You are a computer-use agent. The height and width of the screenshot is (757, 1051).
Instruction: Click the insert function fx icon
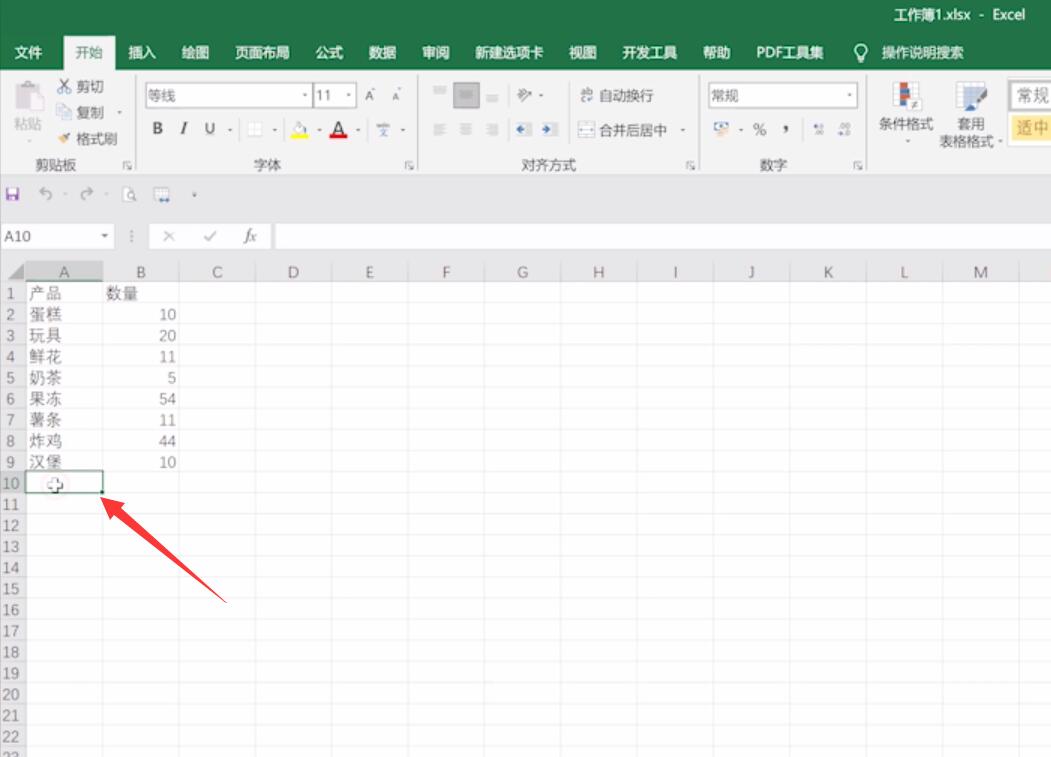pos(250,236)
